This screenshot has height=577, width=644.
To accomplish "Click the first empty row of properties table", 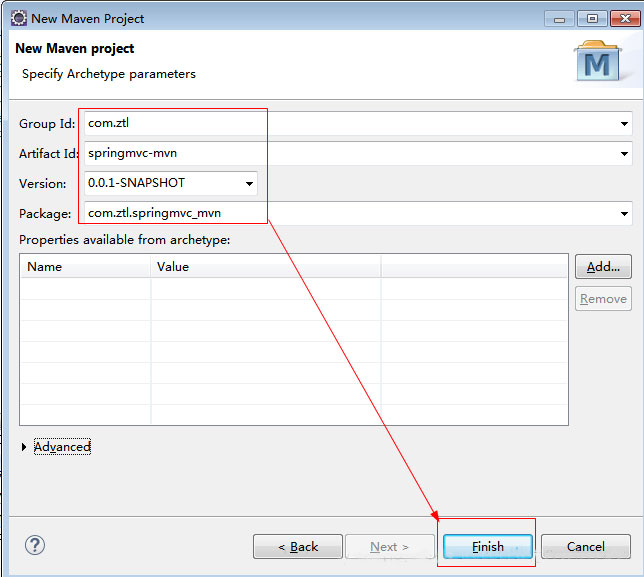I will click(294, 289).
